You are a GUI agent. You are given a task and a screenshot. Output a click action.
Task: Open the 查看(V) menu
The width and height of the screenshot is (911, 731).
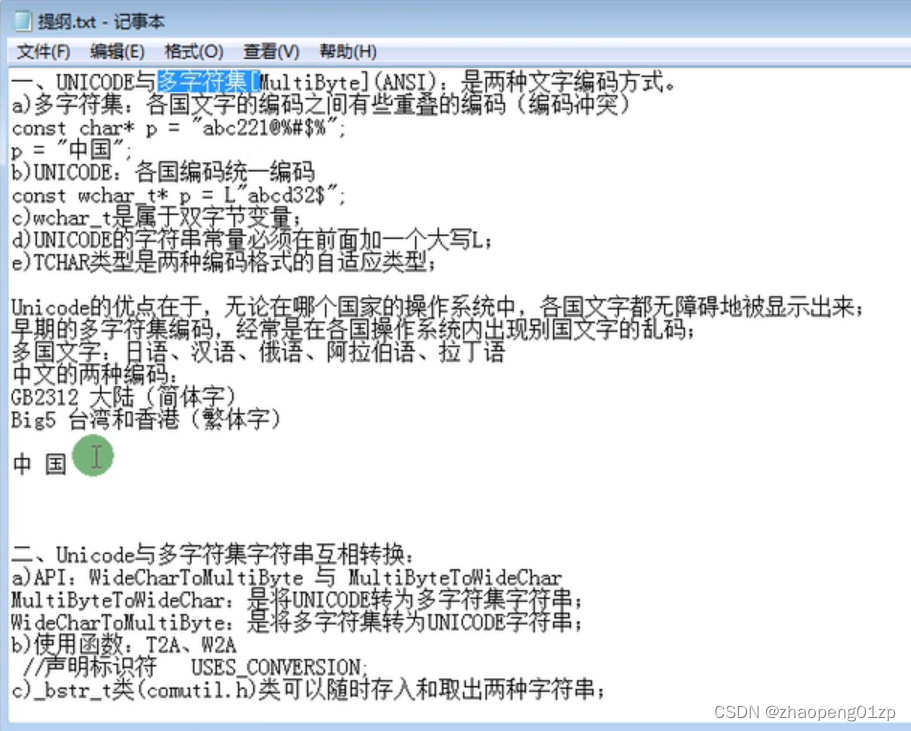tap(271, 52)
